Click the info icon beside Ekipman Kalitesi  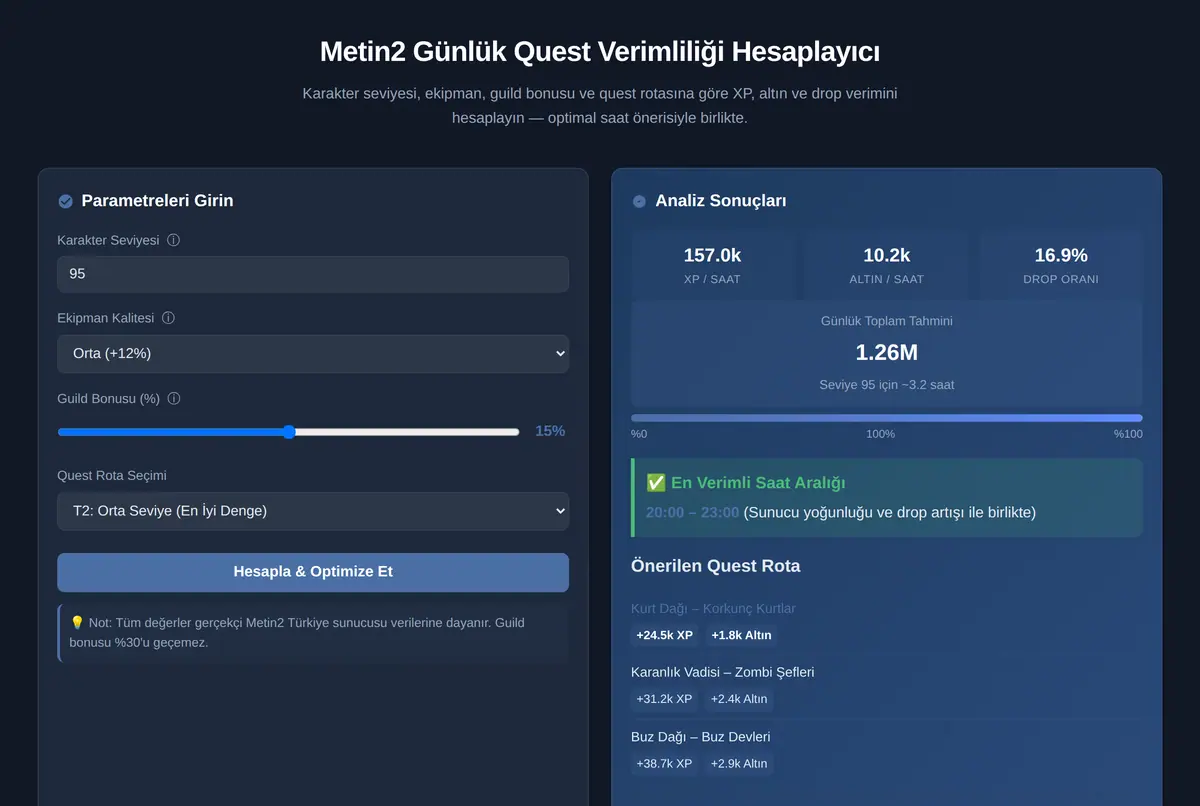168,318
